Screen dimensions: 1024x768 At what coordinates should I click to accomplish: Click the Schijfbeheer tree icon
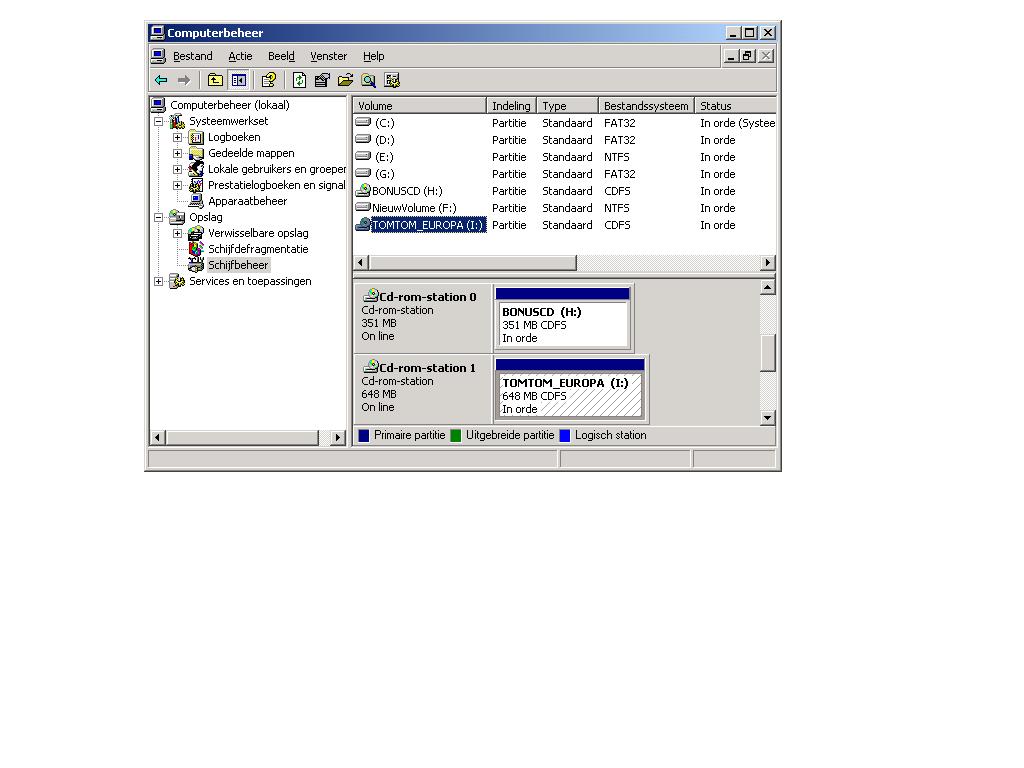196,264
